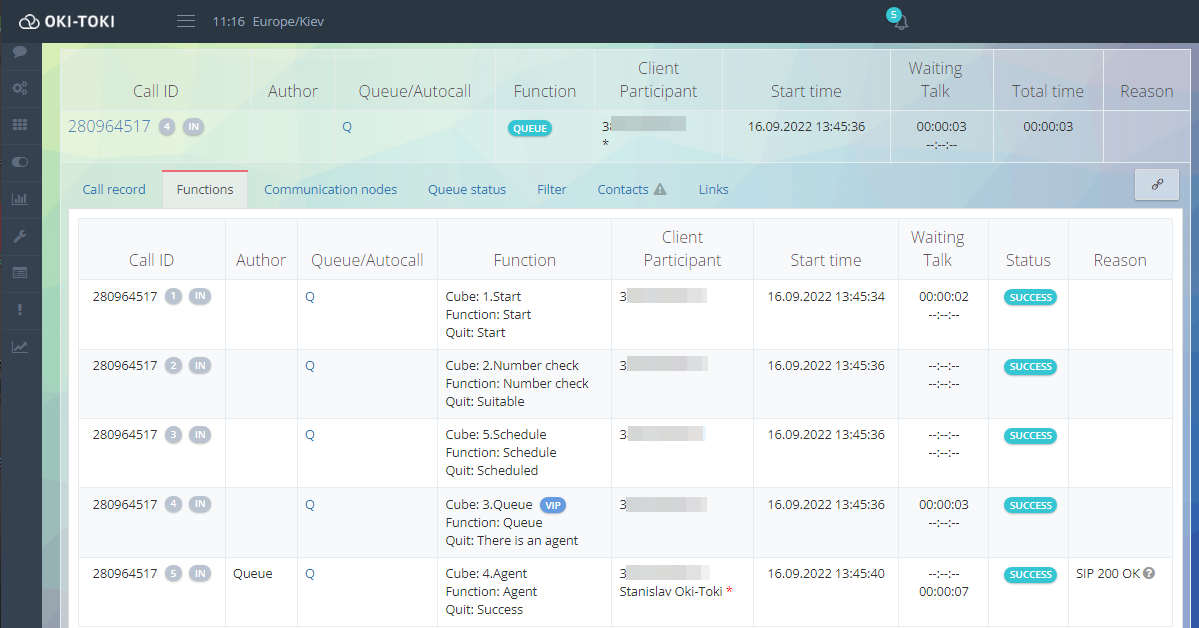Click Call ID 280964517 in top summary row
This screenshot has height=628, width=1199.
pos(107,127)
